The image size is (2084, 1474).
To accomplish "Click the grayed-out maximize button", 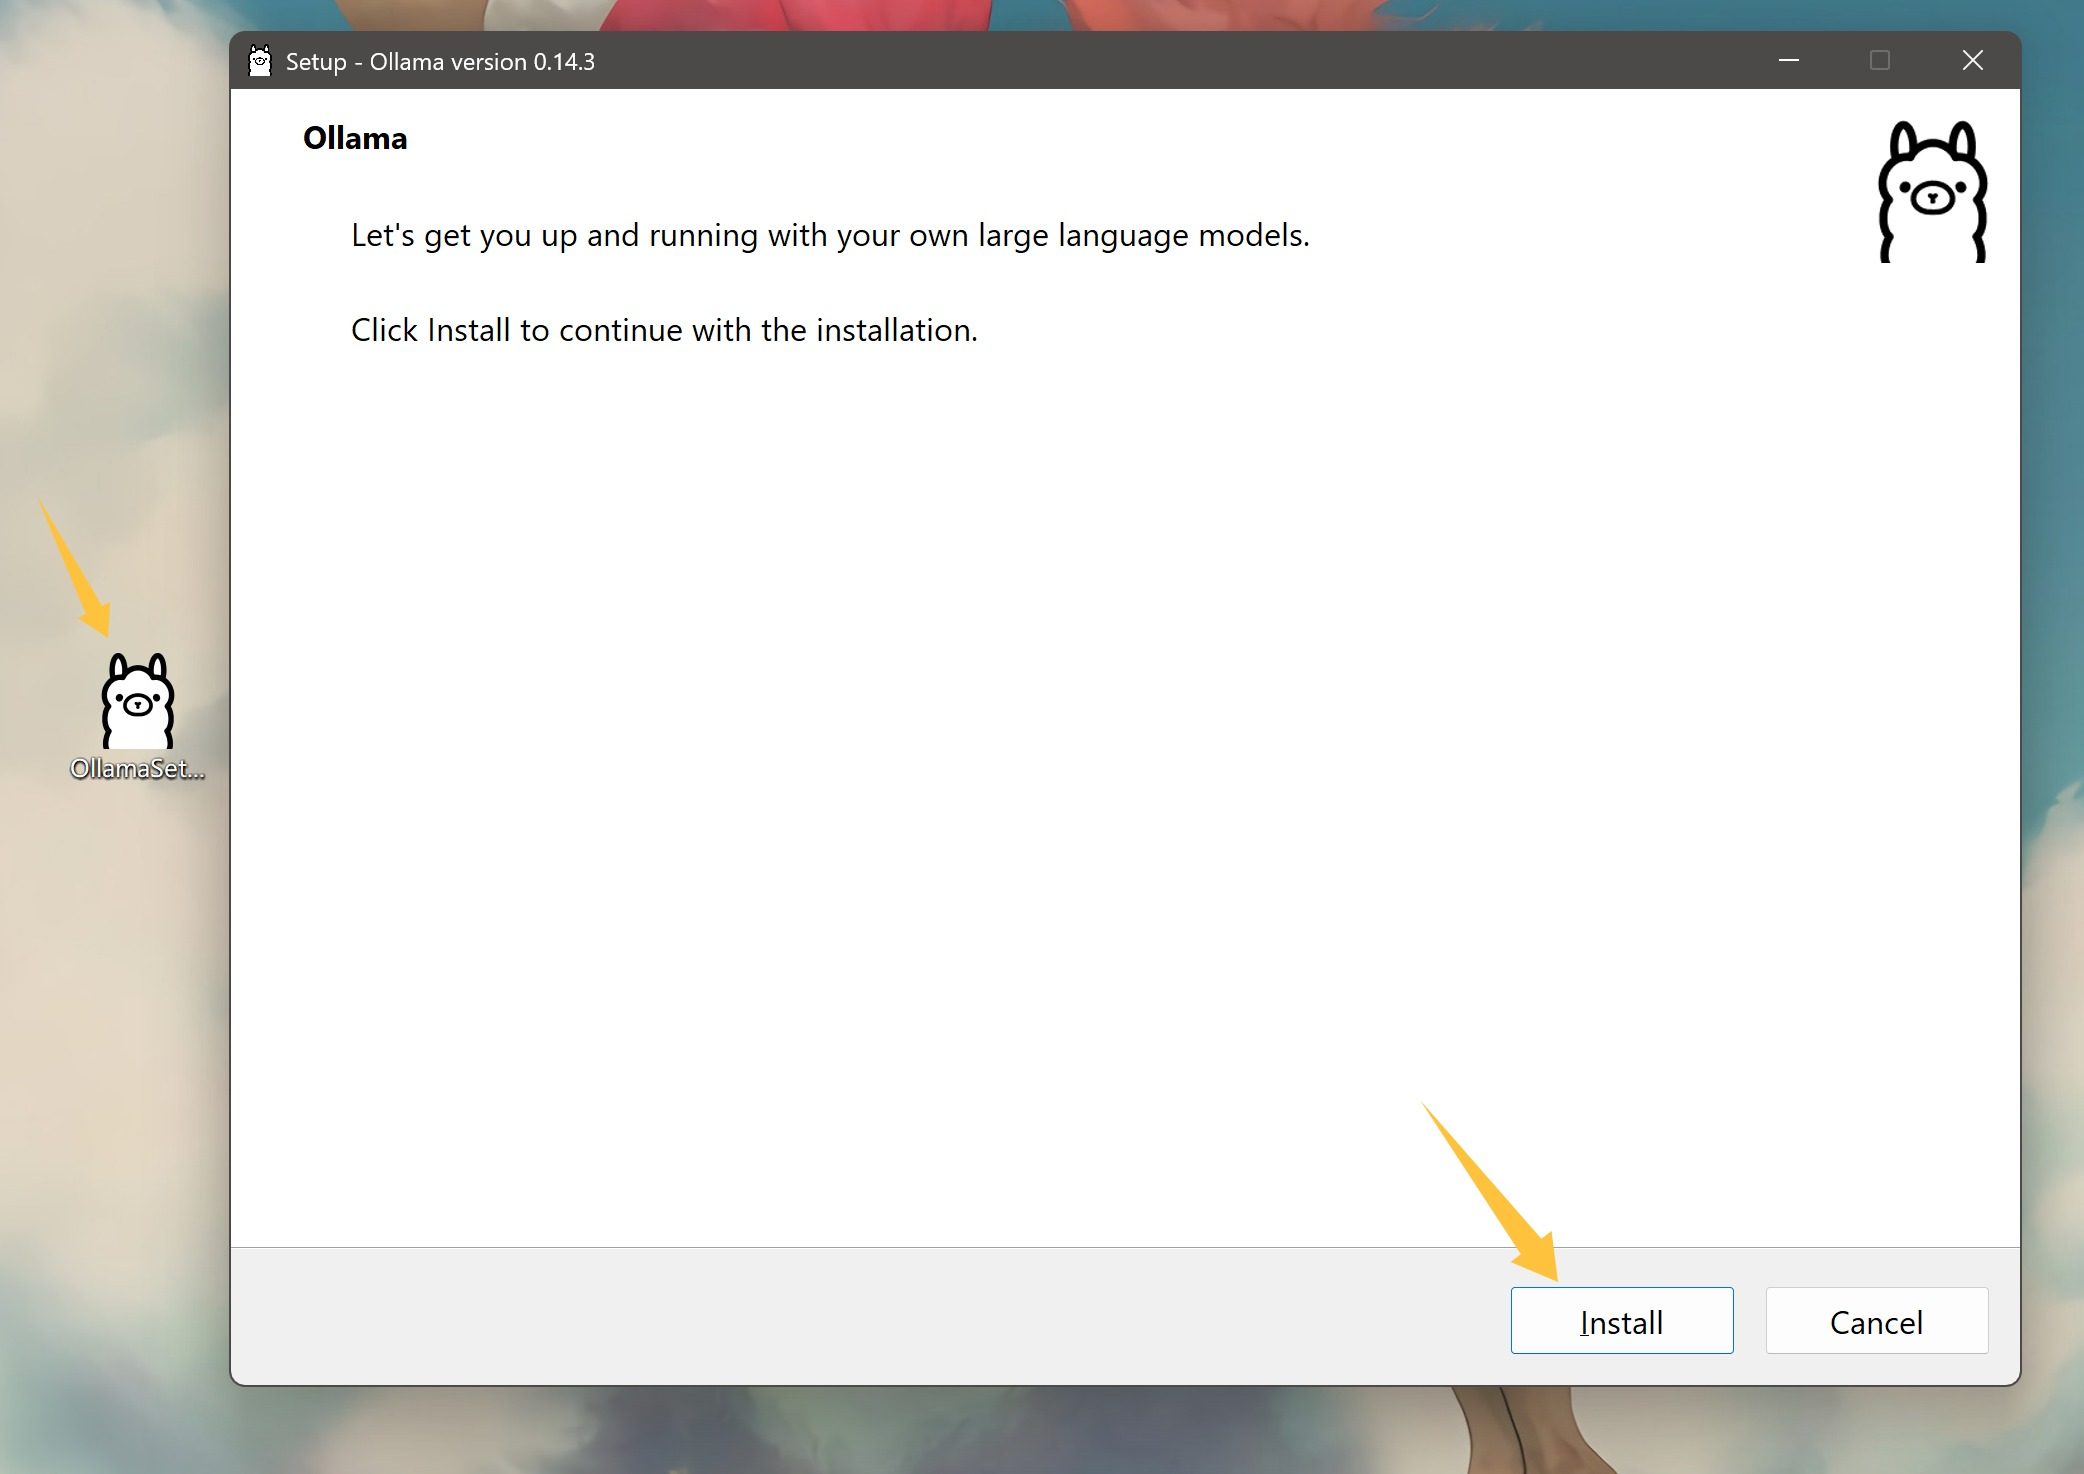I will click(1879, 61).
